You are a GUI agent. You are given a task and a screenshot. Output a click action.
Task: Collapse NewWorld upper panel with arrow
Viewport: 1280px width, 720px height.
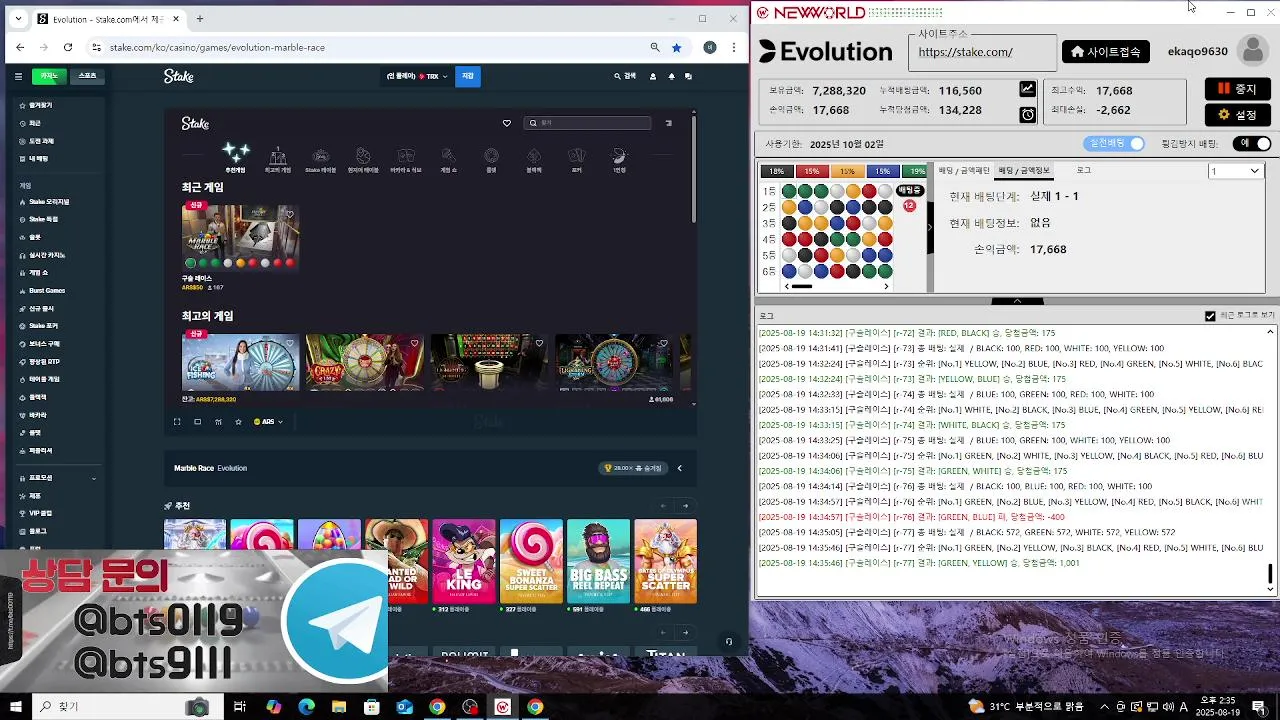click(1017, 301)
